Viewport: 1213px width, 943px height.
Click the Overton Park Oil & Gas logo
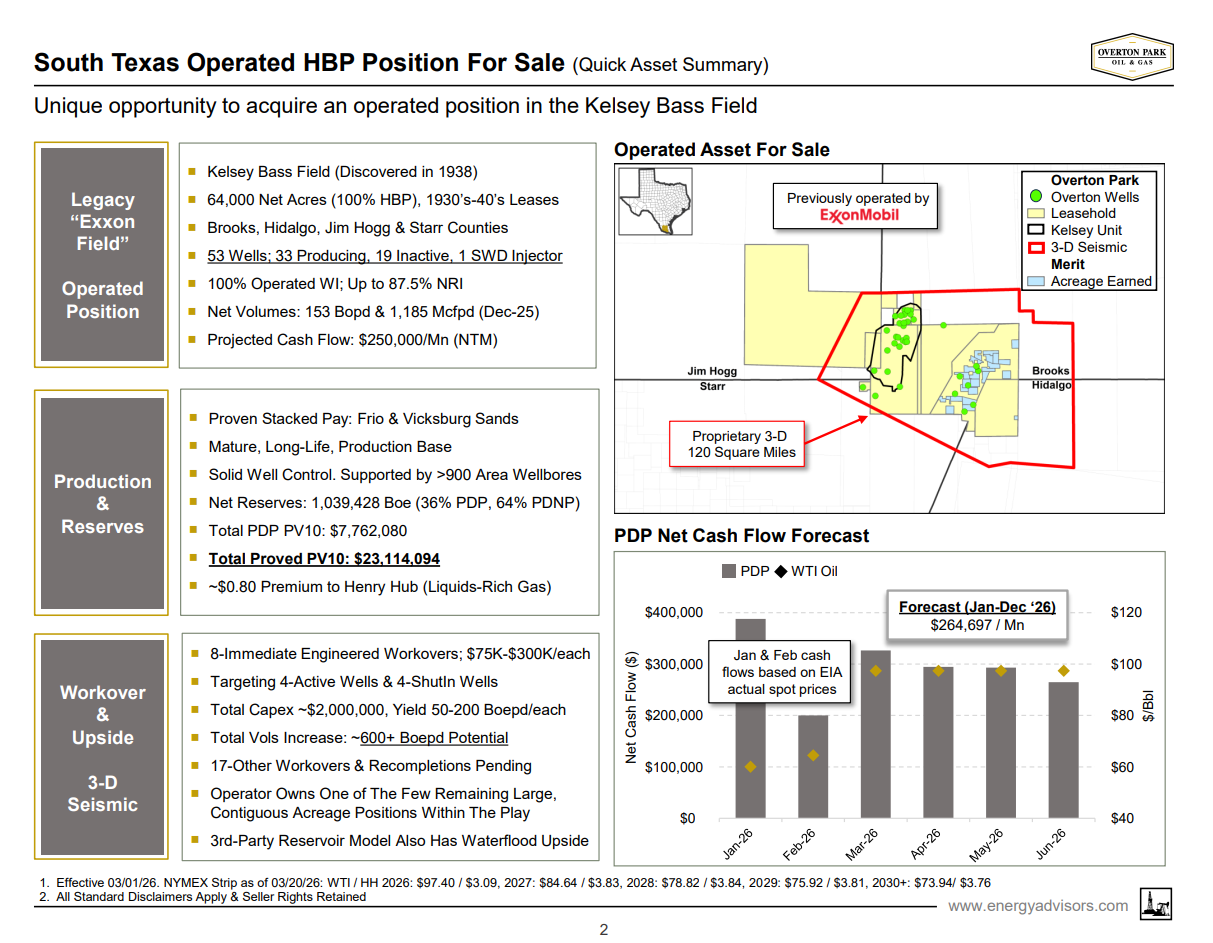(1132, 56)
